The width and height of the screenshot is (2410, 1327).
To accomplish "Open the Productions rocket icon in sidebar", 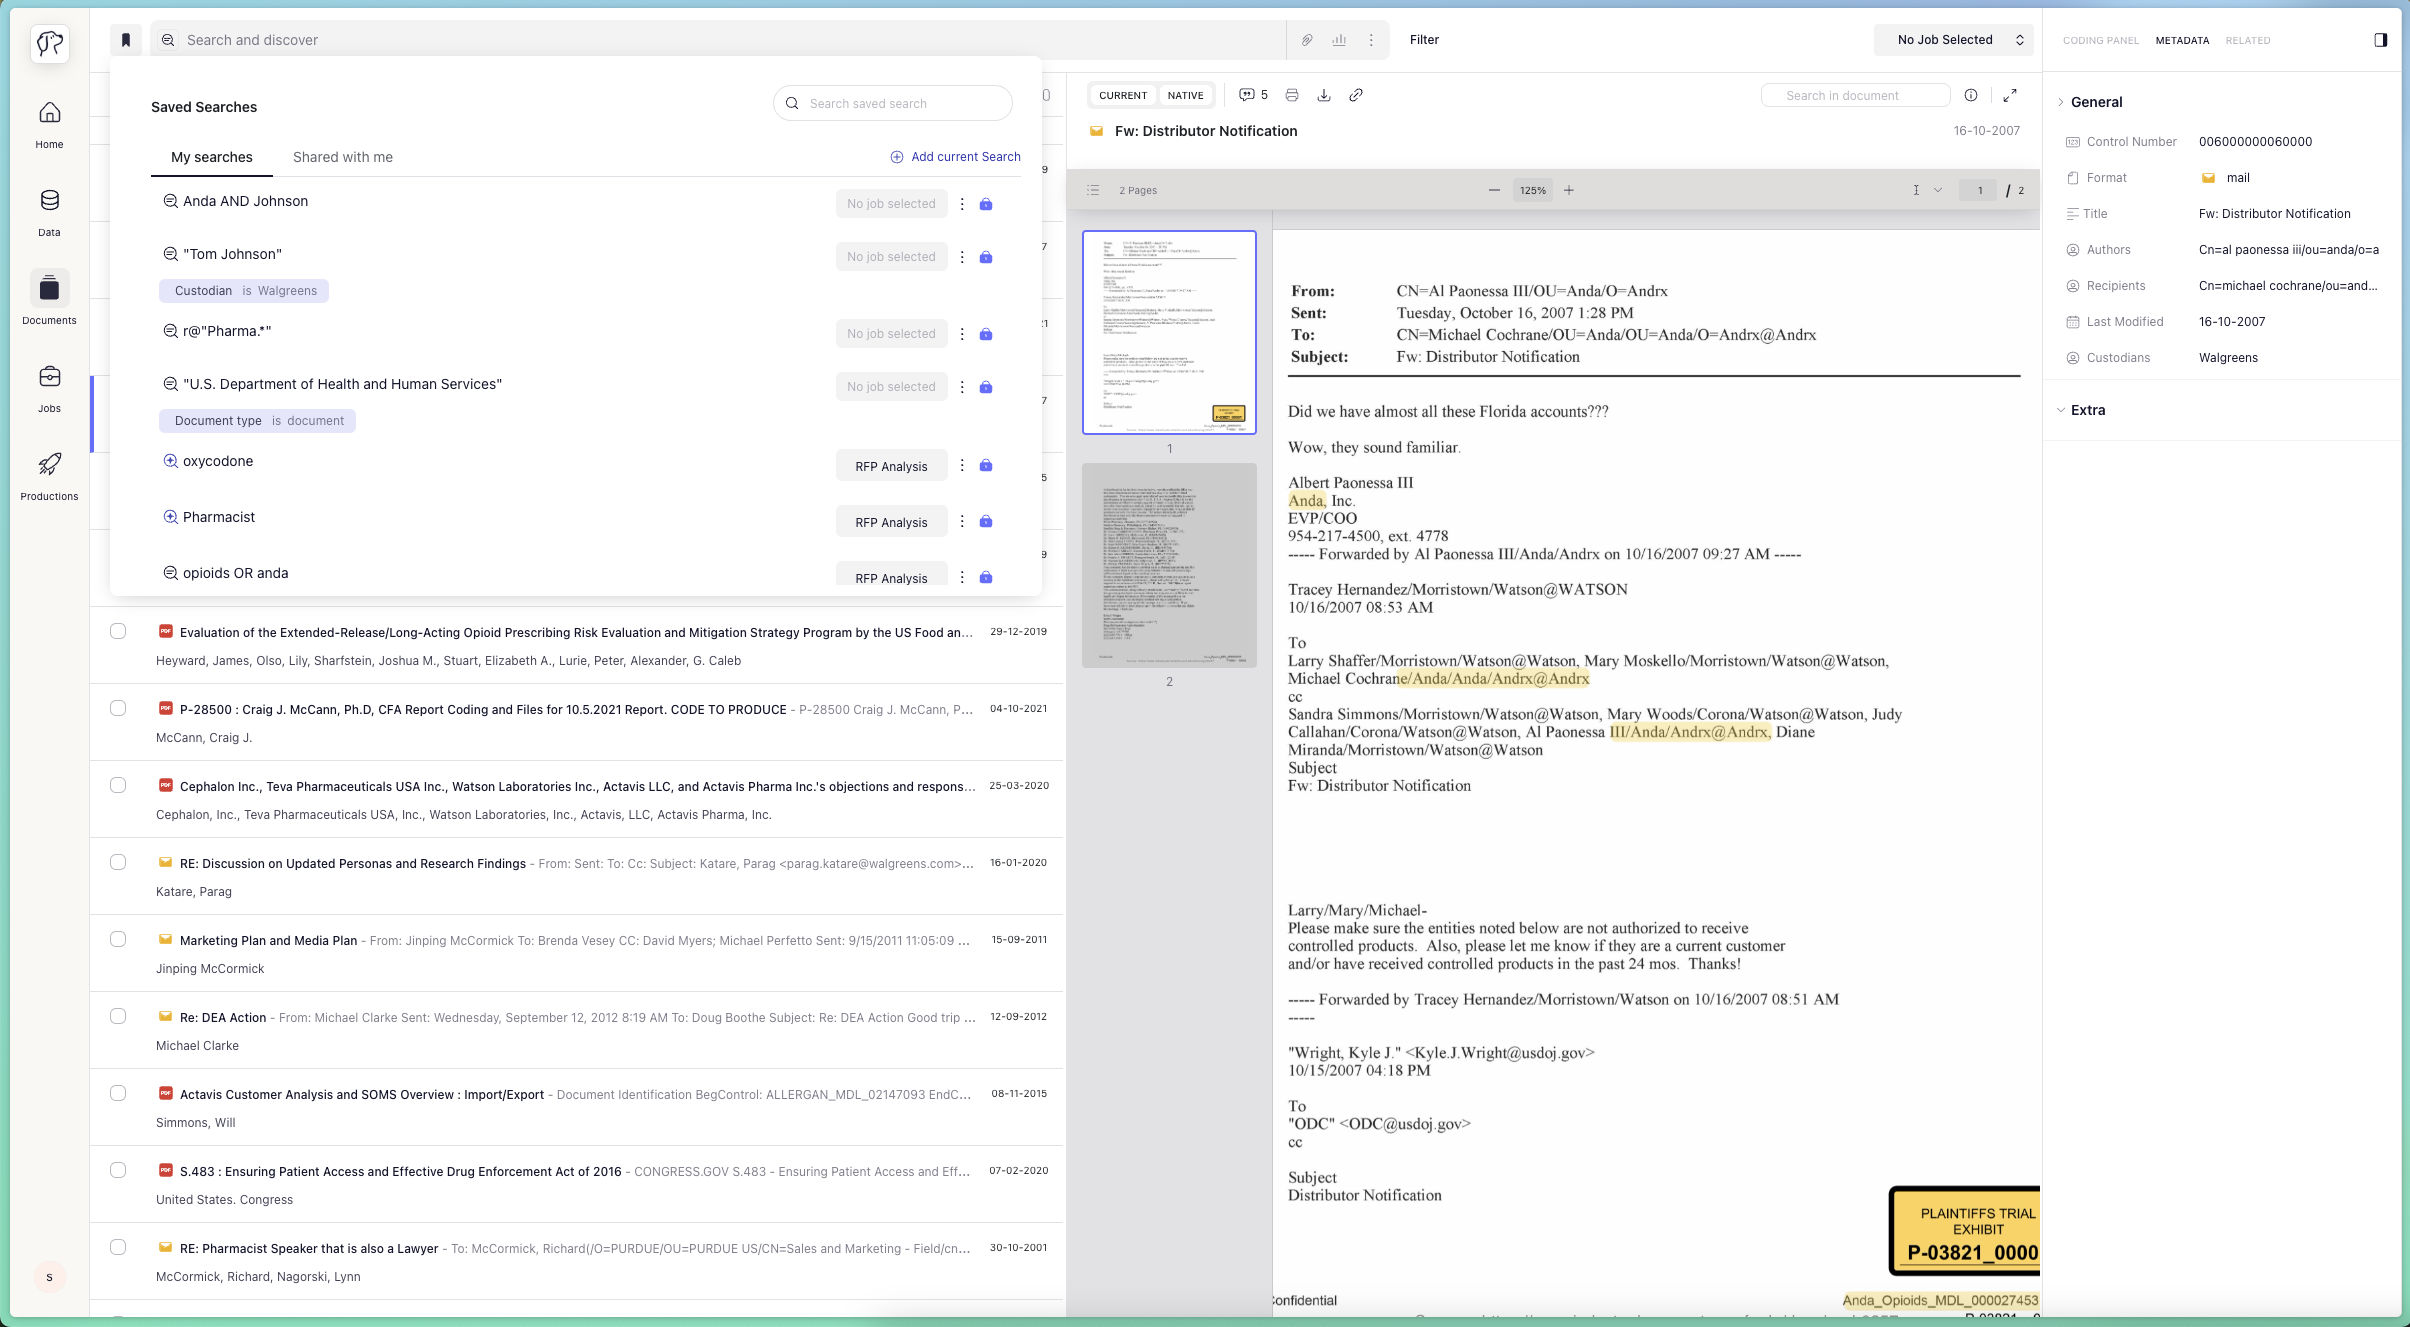I will pyautogui.click(x=49, y=465).
